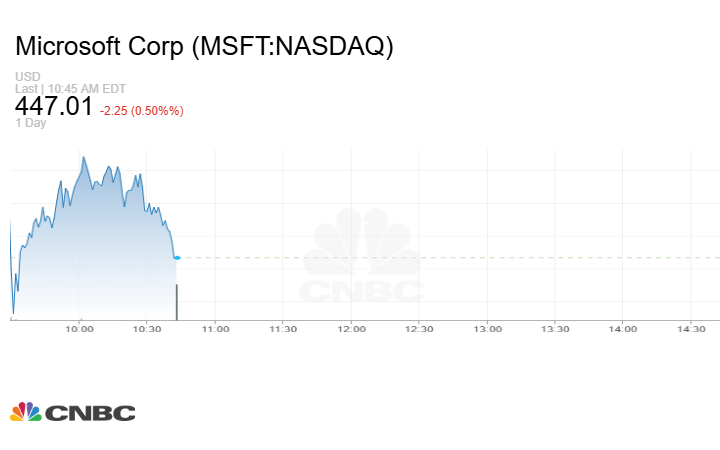The image size is (720, 450).
Task: Click the 13:00 time axis label
Action: [x=487, y=328]
